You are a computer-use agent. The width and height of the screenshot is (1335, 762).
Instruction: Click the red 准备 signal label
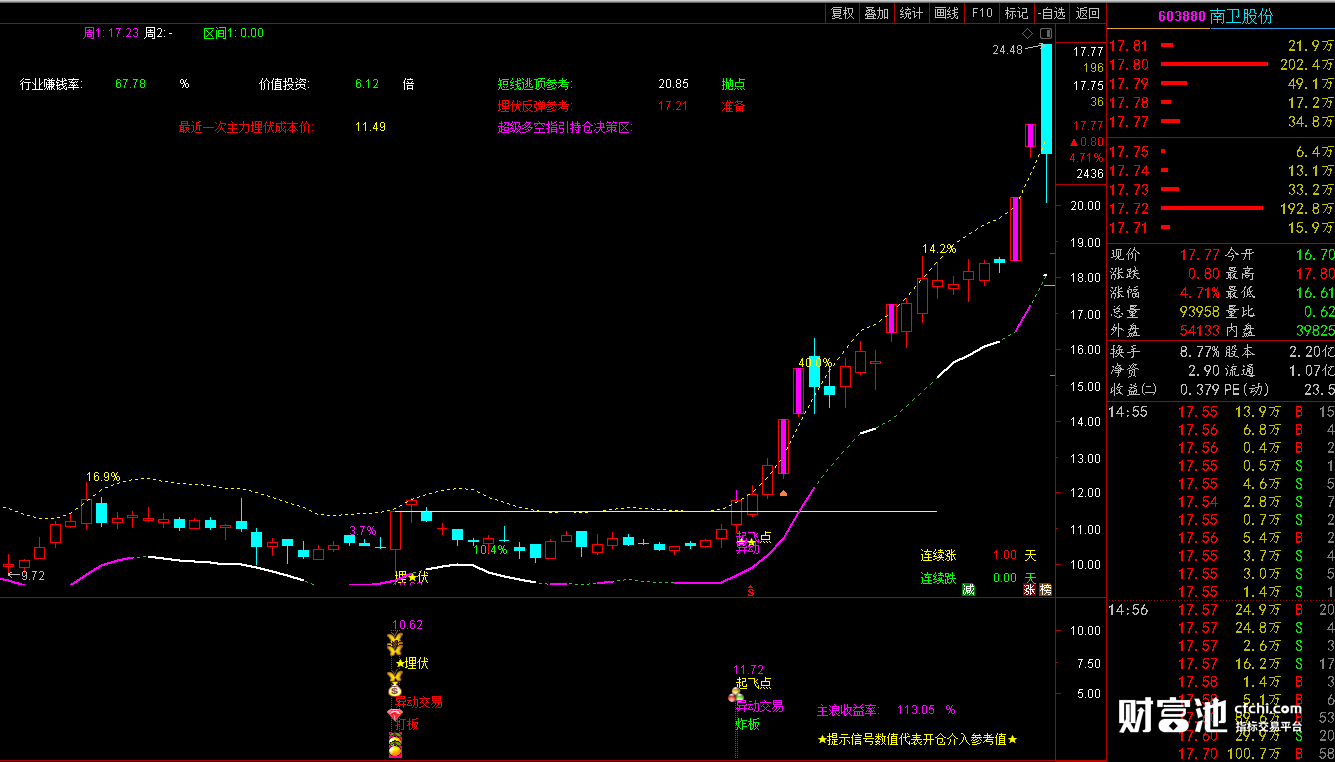click(x=733, y=105)
